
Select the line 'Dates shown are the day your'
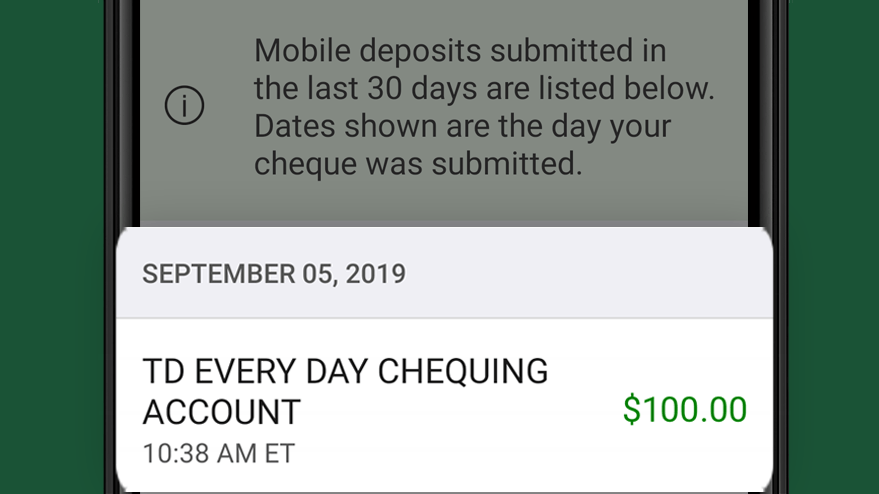(462, 126)
